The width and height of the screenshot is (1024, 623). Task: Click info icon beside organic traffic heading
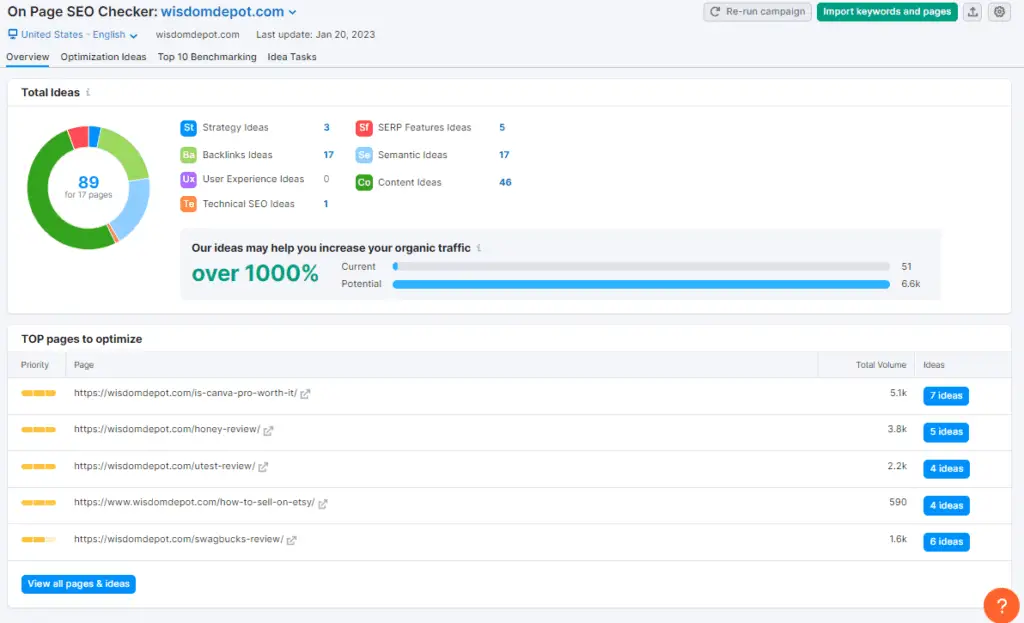[479, 248]
